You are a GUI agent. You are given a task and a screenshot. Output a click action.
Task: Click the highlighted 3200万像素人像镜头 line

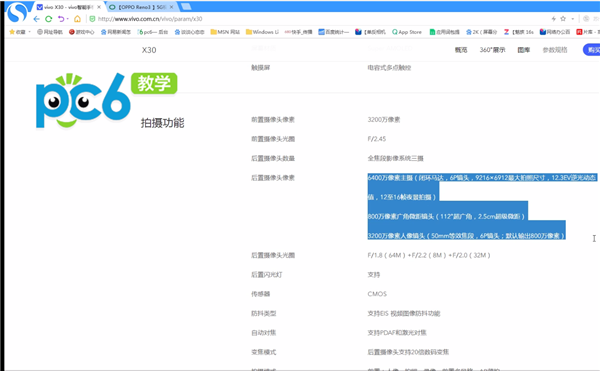(466, 236)
